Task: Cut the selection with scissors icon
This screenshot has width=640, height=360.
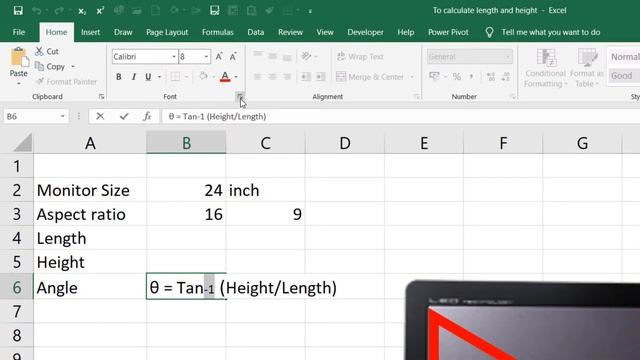Action: tap(39, 51)
